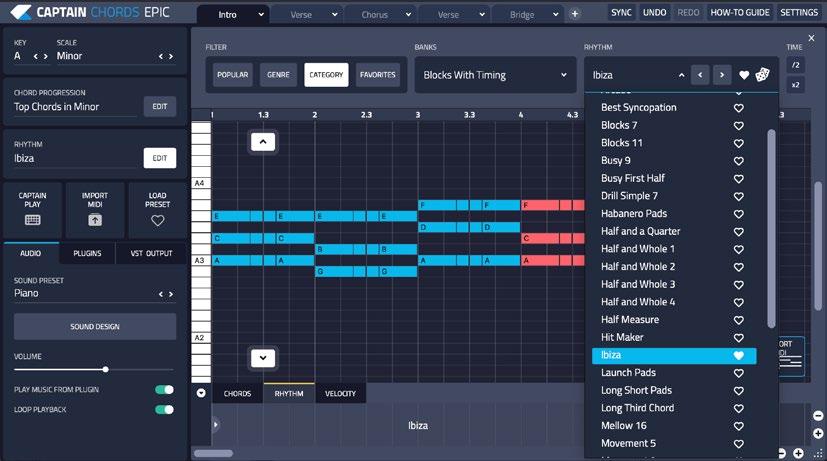Open the Intro tab dropdown arrow
Viewport: 827px width, 461px height.
261,14
